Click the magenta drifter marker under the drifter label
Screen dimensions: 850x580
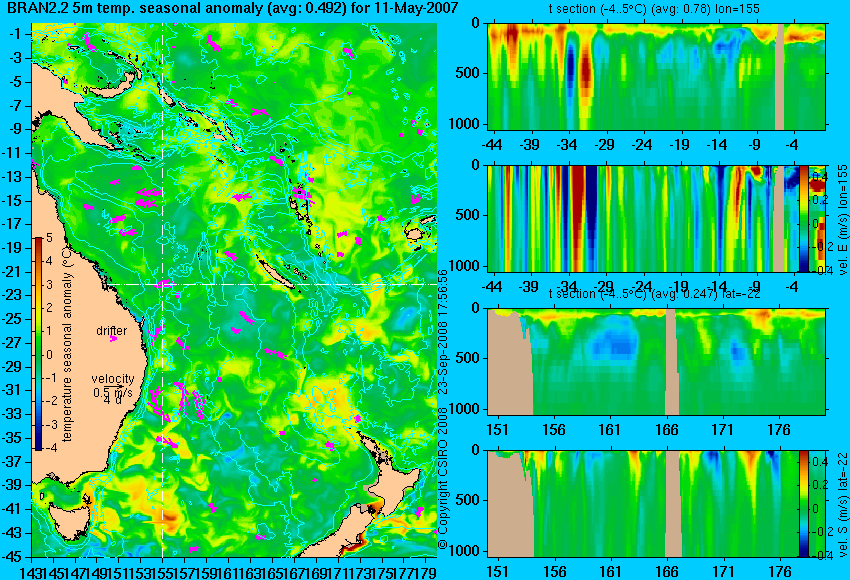coord(113,339)
